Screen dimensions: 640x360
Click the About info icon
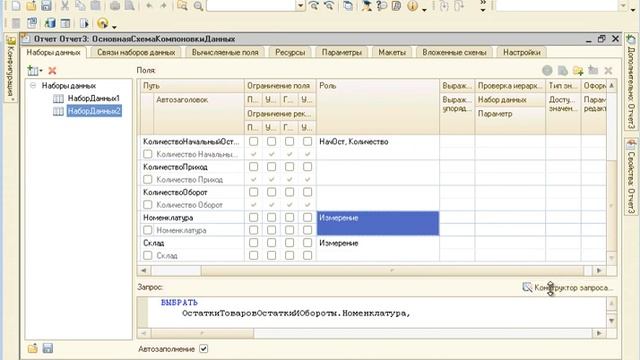click(413, 6)
